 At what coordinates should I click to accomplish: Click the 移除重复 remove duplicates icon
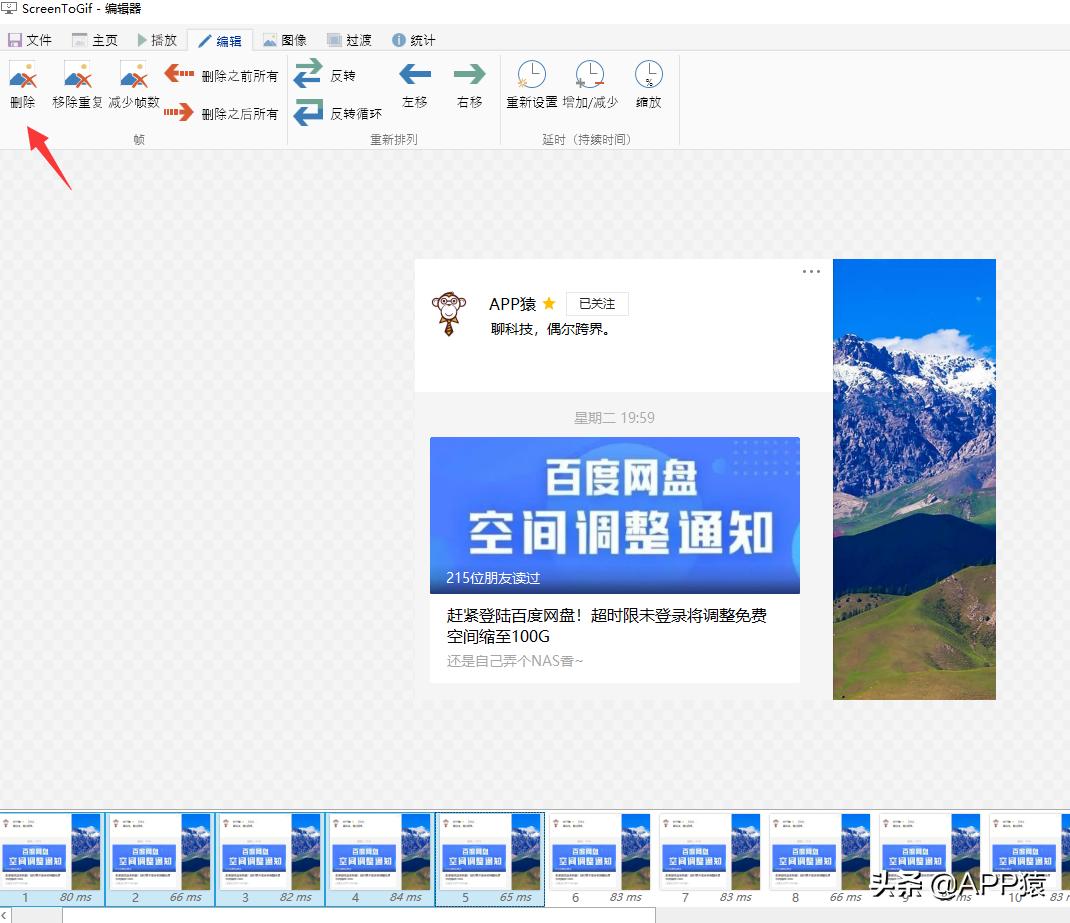coord(77,76)
